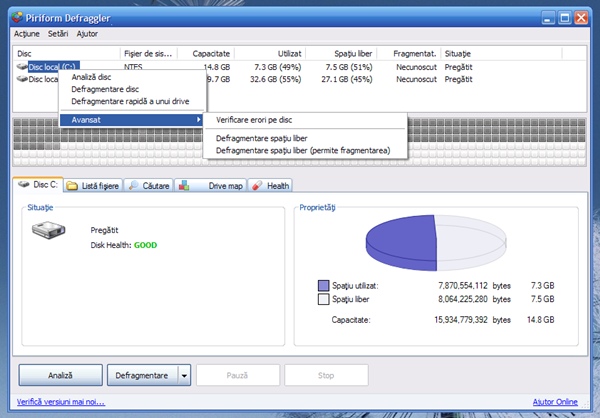
Task: Click the Analiză button
Action: pyautogui.click(x=60, y=375)
